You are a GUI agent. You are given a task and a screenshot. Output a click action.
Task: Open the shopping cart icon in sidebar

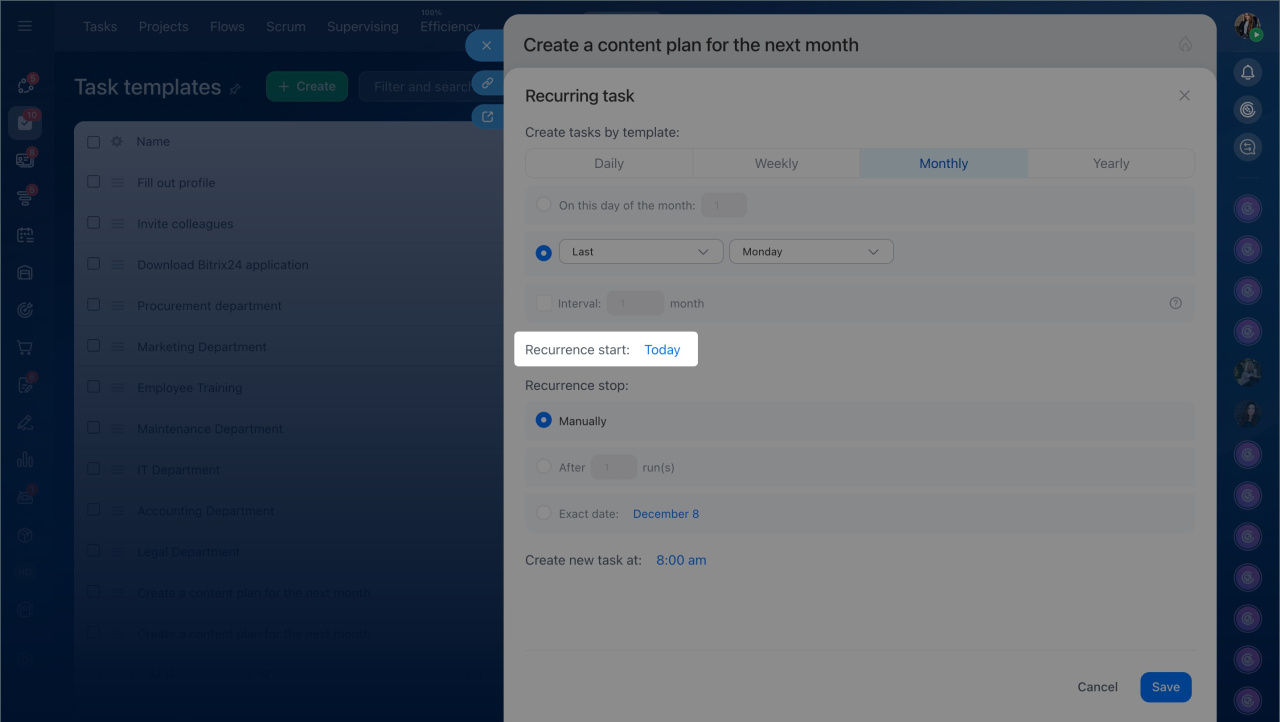pos(25,348)
